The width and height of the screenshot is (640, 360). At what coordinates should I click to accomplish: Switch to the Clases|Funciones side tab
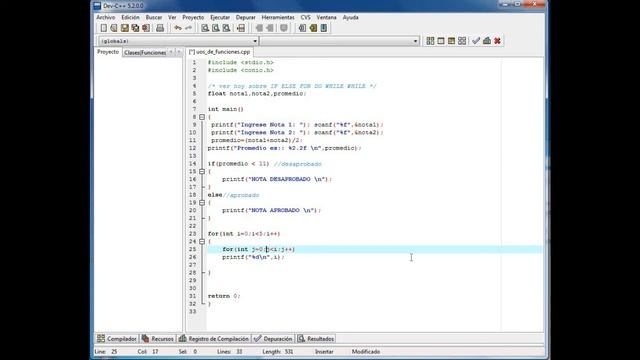145,53
